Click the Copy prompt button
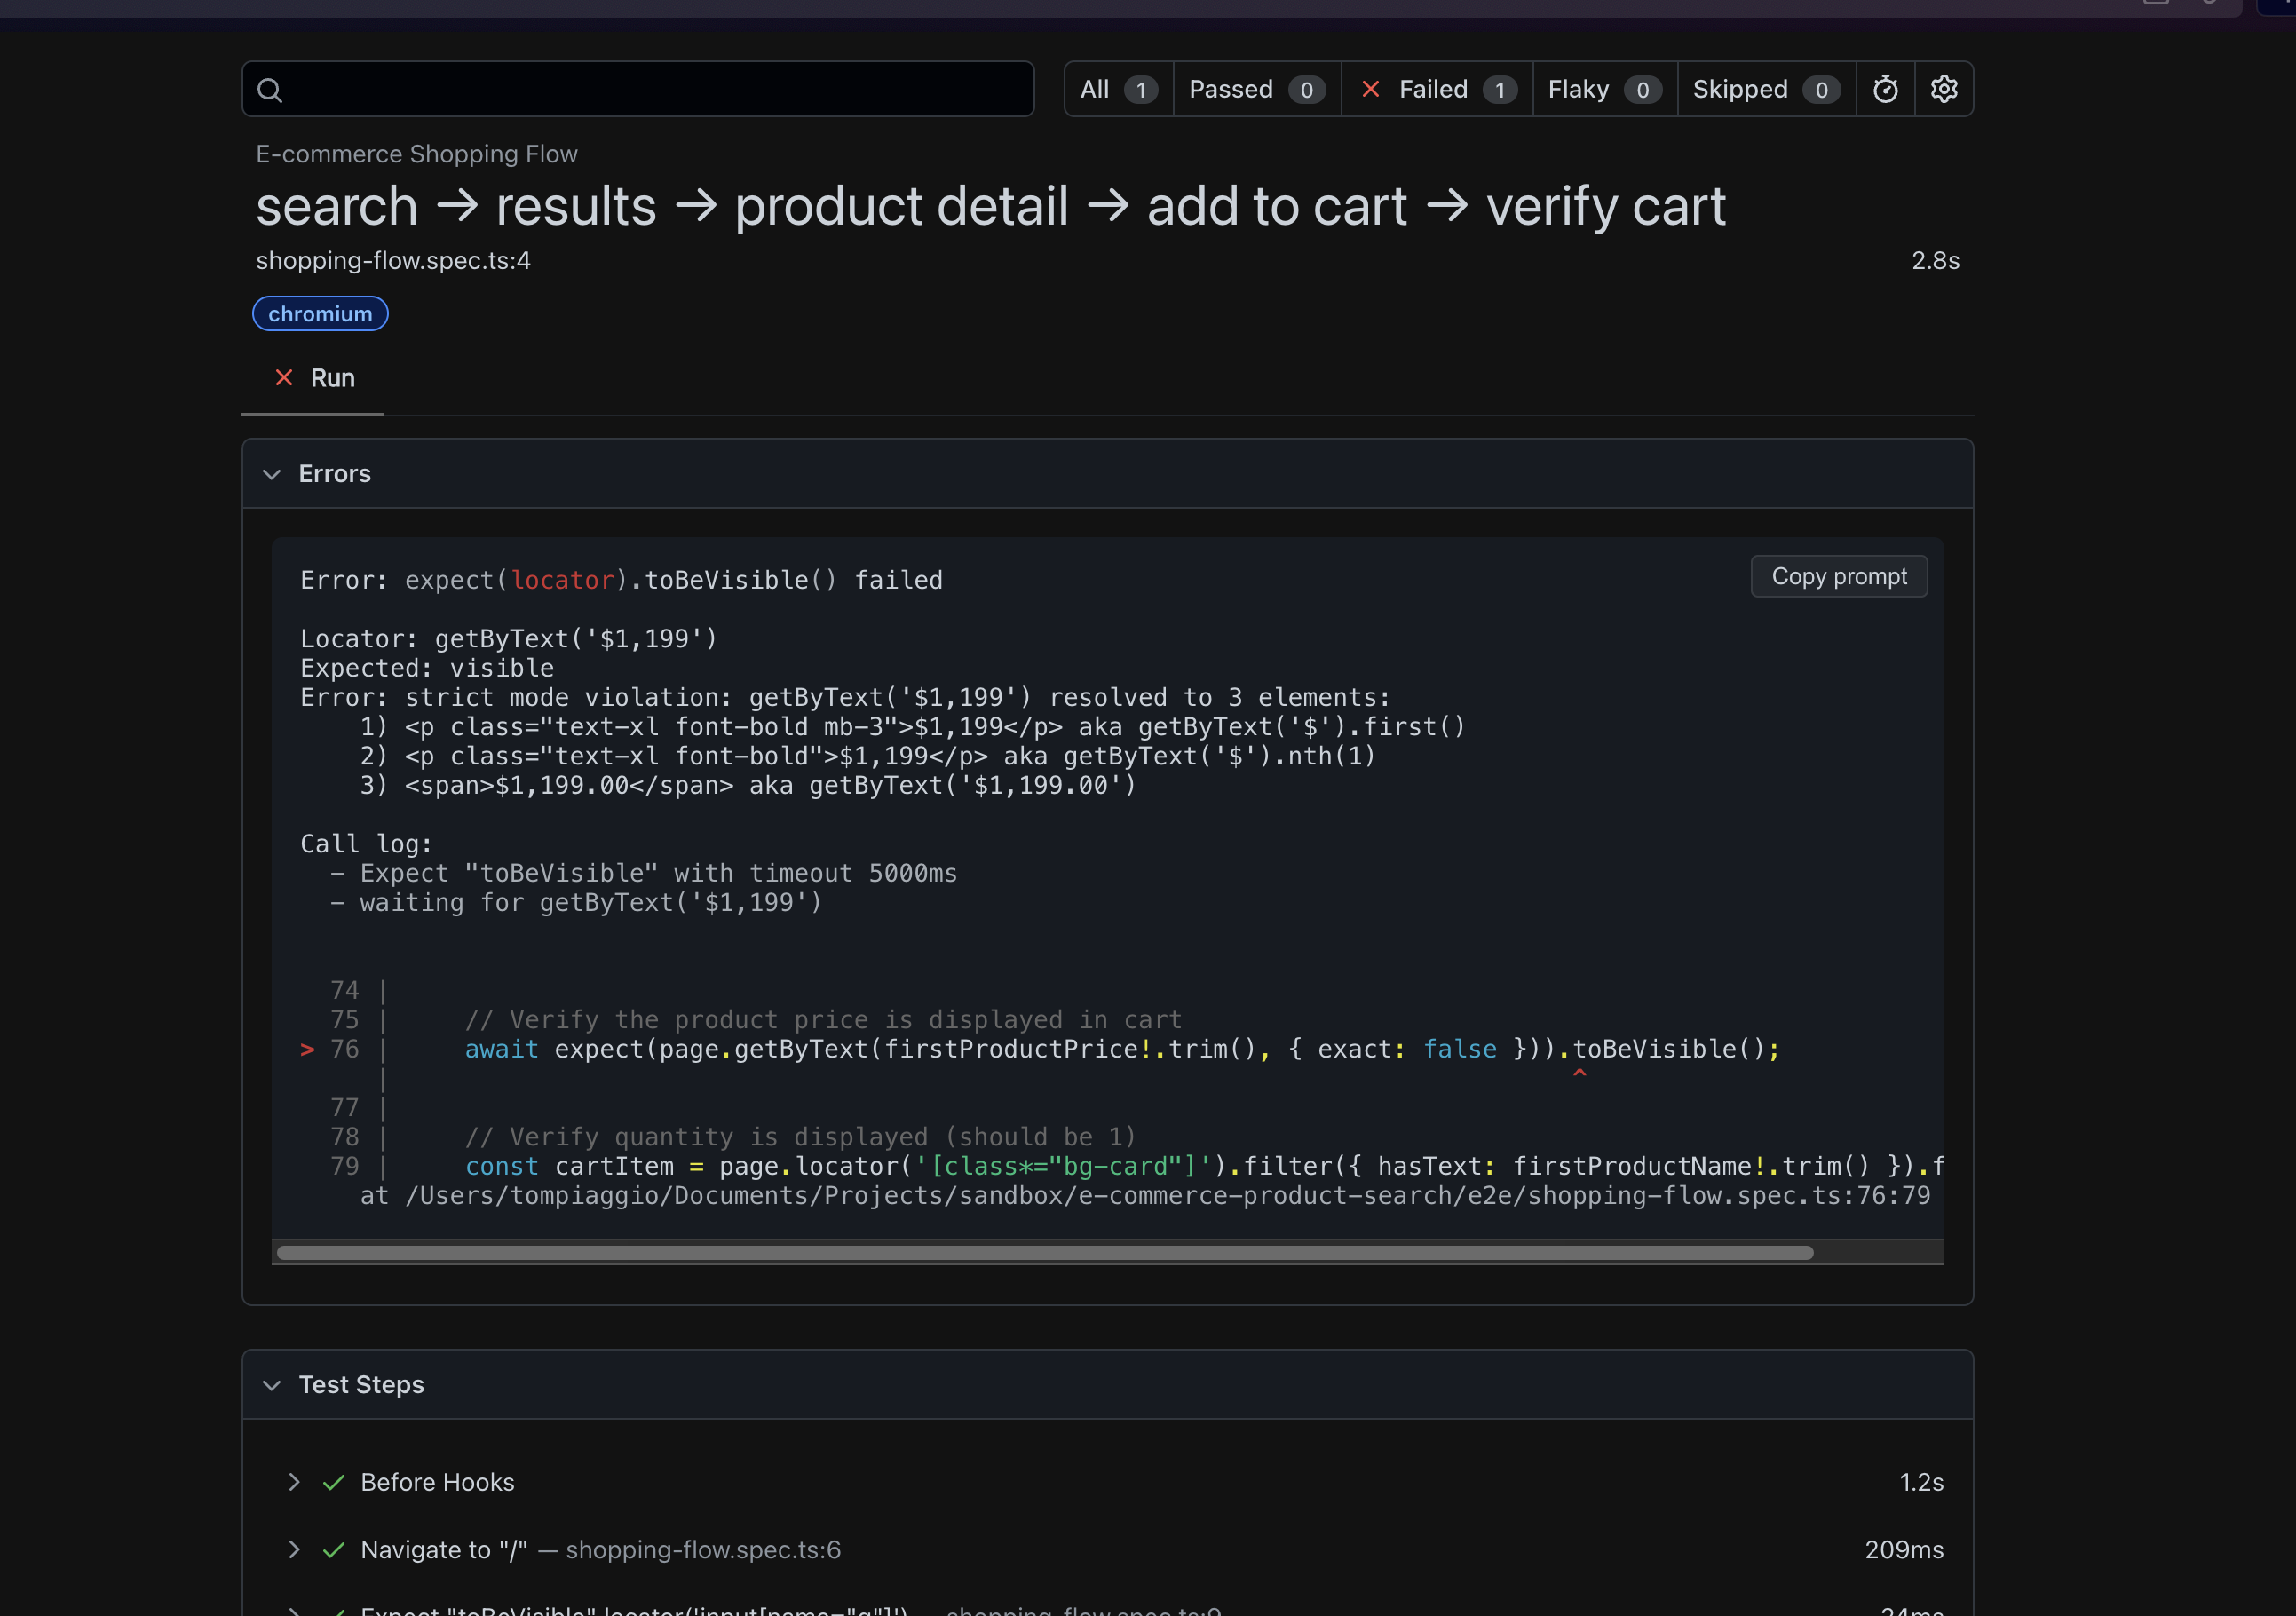 (x=1838, y=576)
